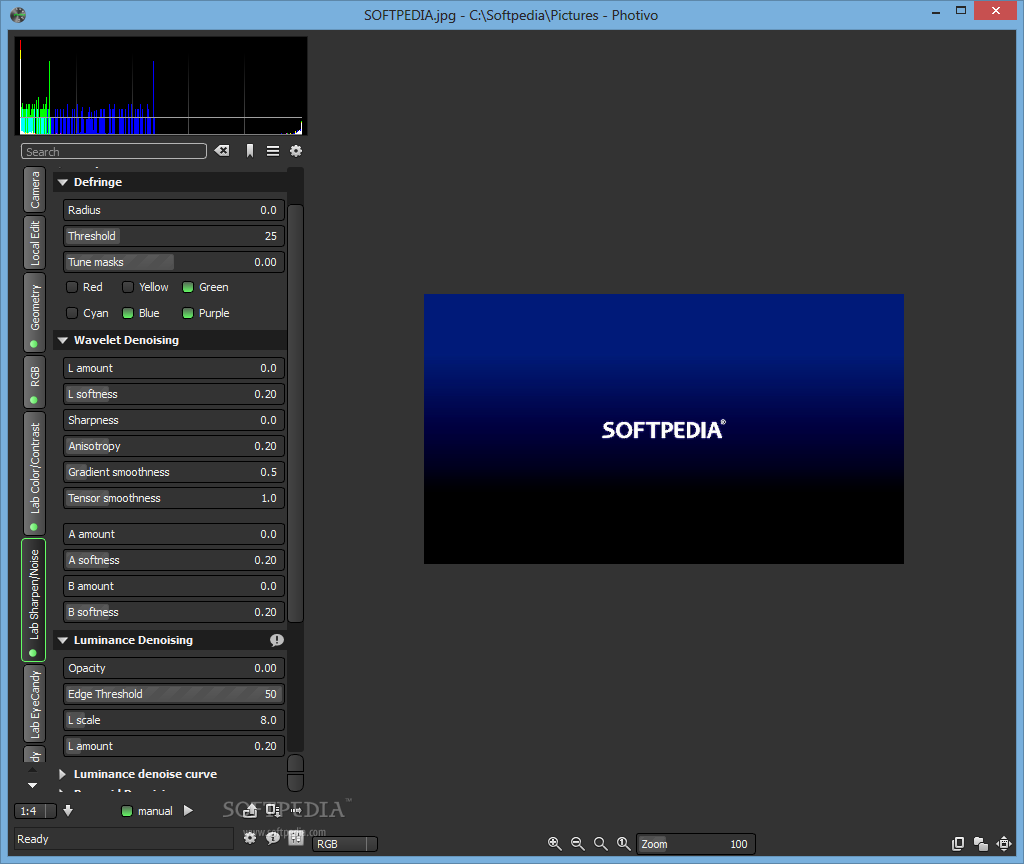Click the info speech bubble icon
The width and height of the screenshot is (1024, 864).
click(273, 838)
